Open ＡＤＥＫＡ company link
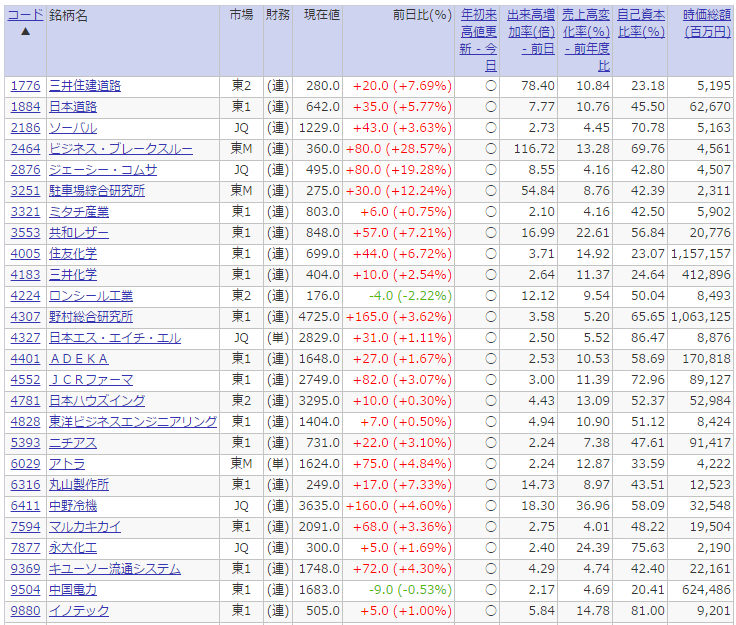Viewport: 736px width, 625px height. pyautogui.click(x=79, y=359)
